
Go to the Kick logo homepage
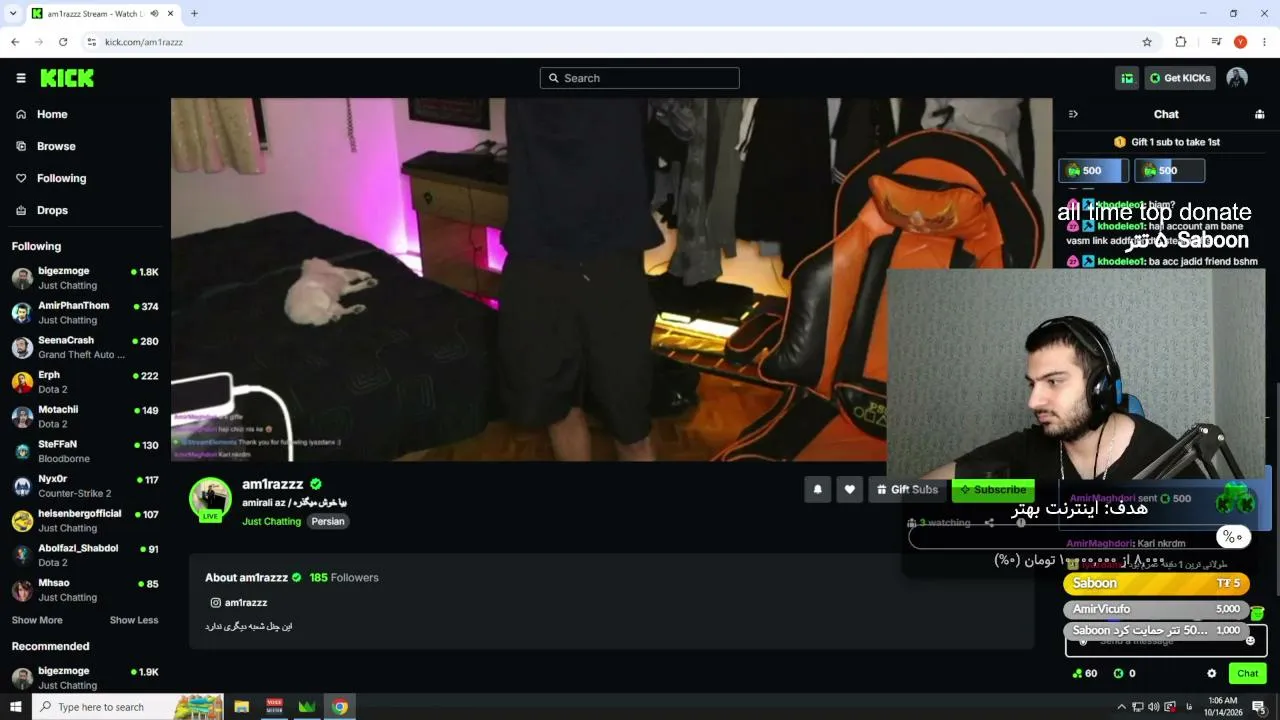pos(67,78)
